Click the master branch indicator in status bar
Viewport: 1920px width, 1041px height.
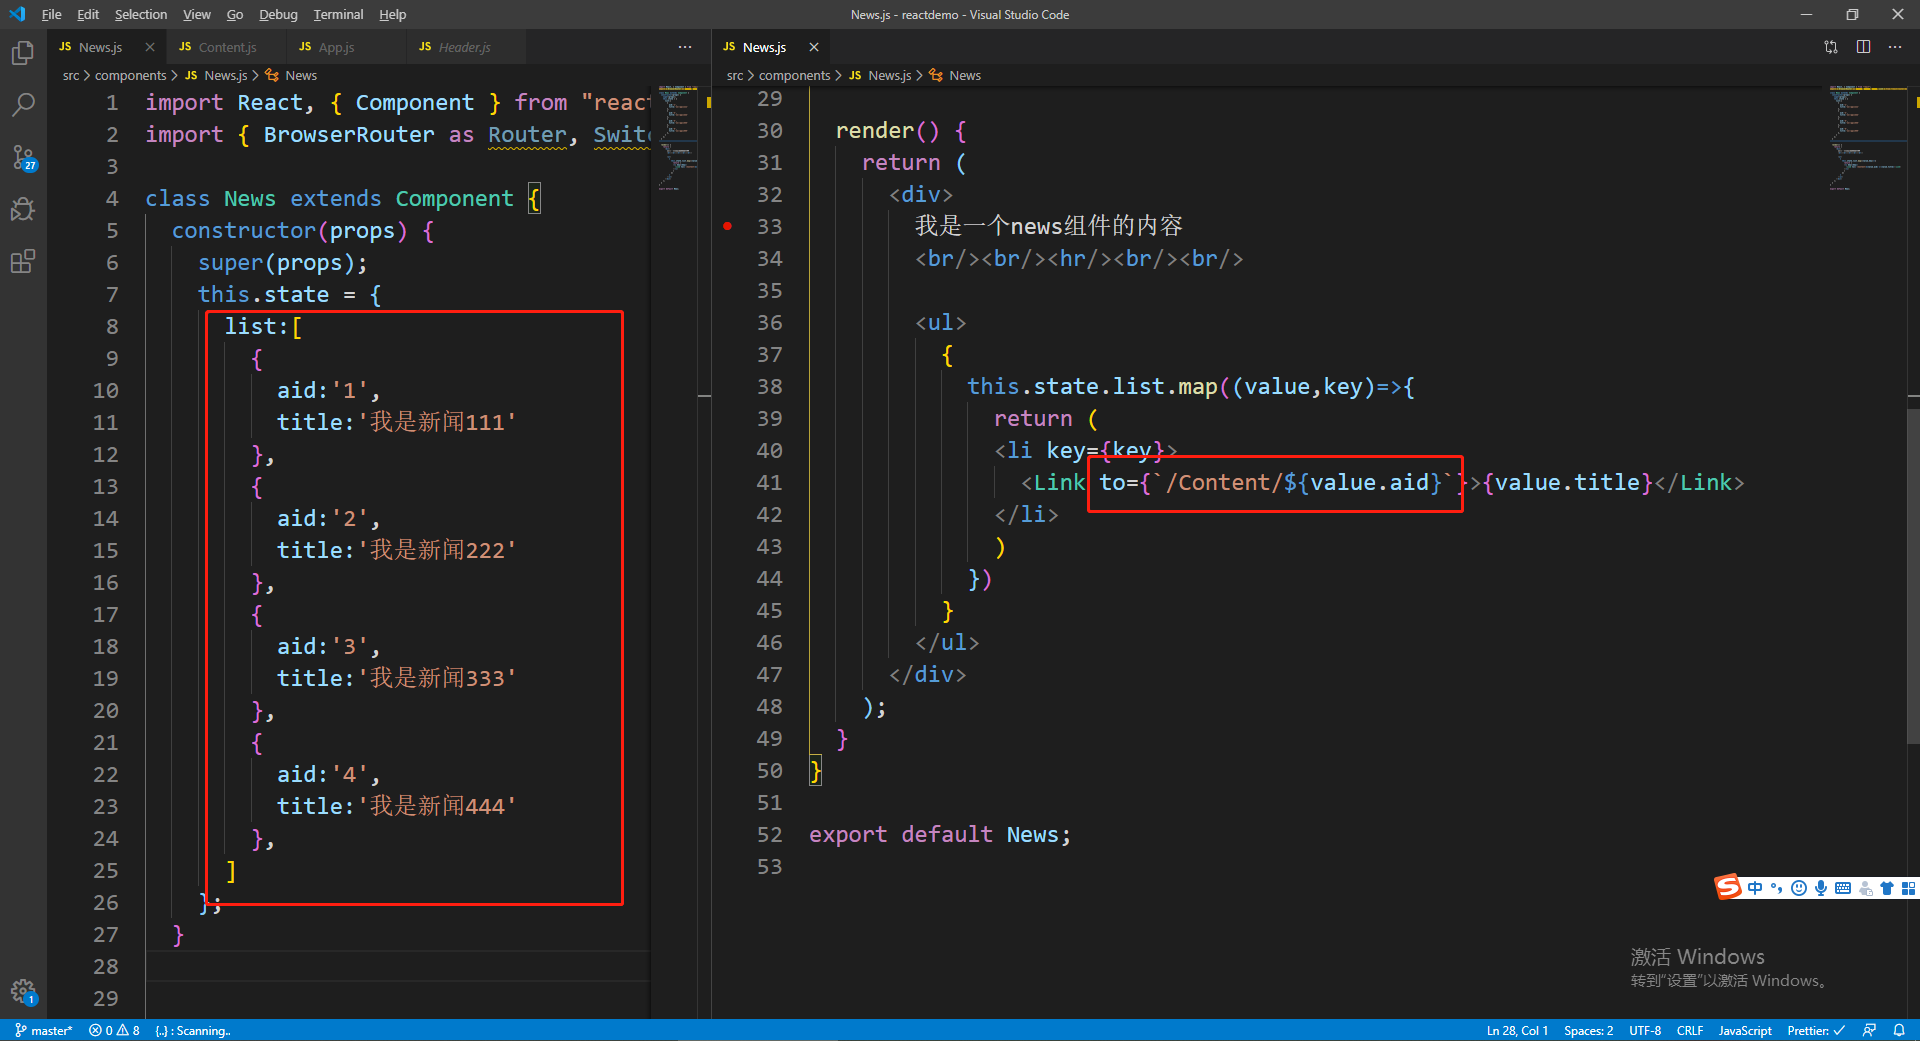pyautogui.click(x=44, y=1030)
